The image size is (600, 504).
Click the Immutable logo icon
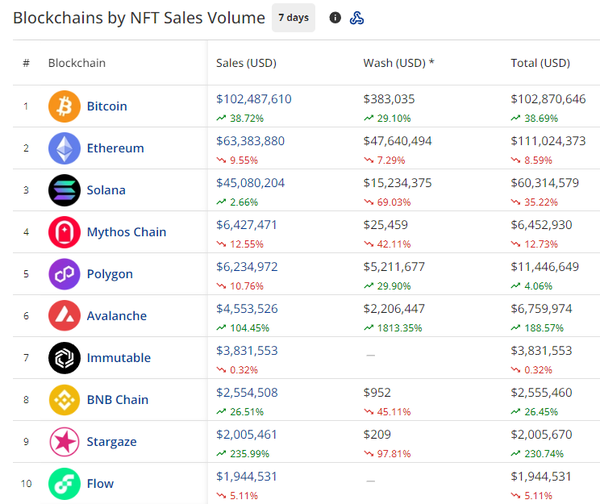click(64, 358)
